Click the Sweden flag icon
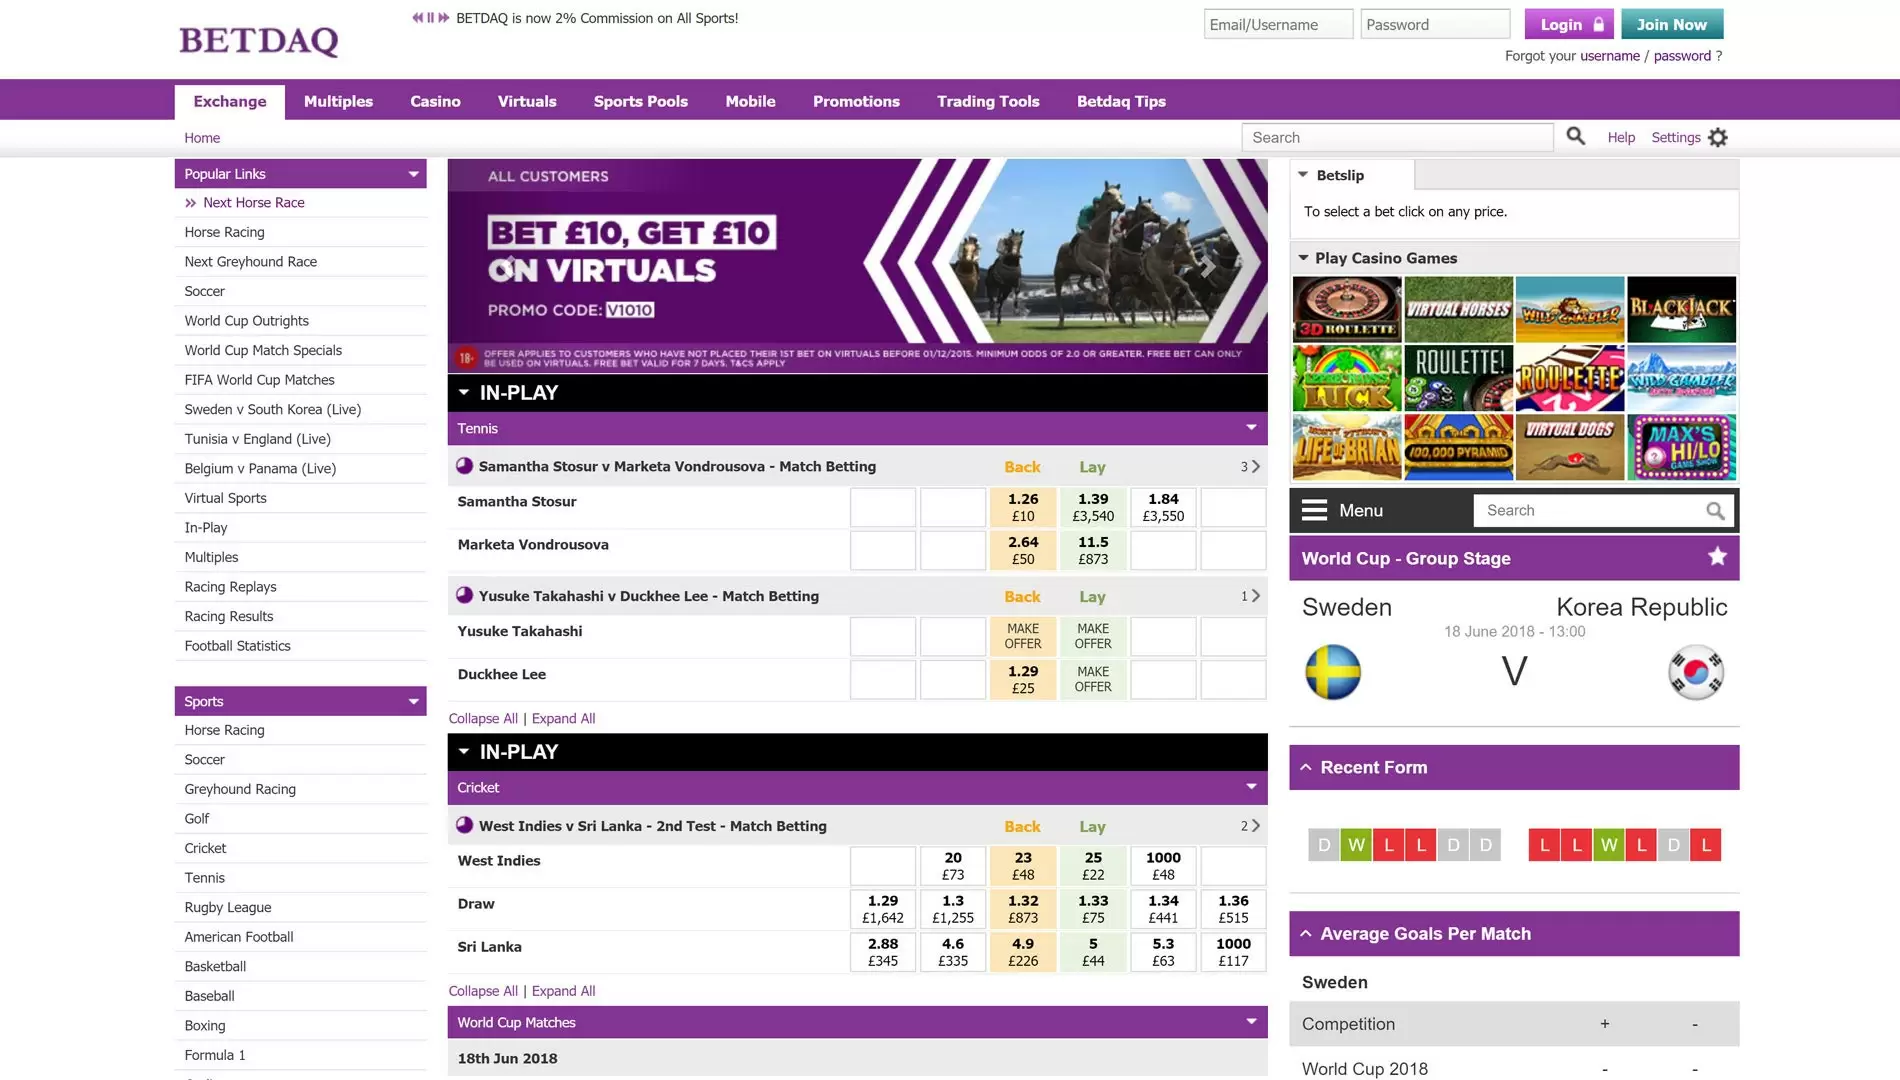 [1333, 671]
